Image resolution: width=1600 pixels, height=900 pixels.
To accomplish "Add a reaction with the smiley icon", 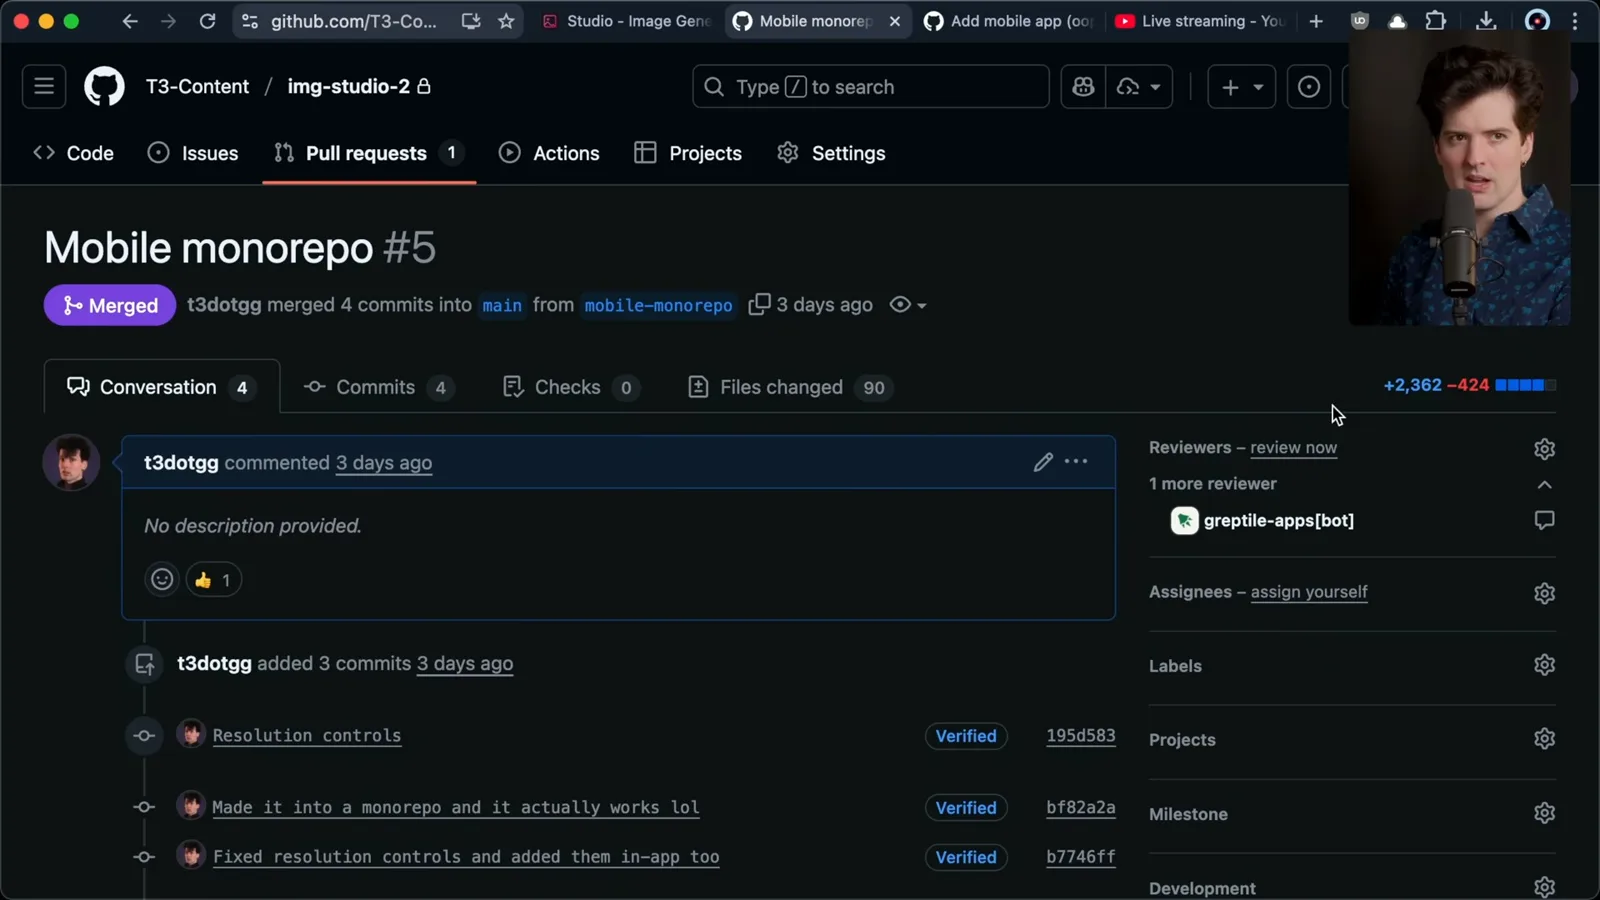I will 162,580.
